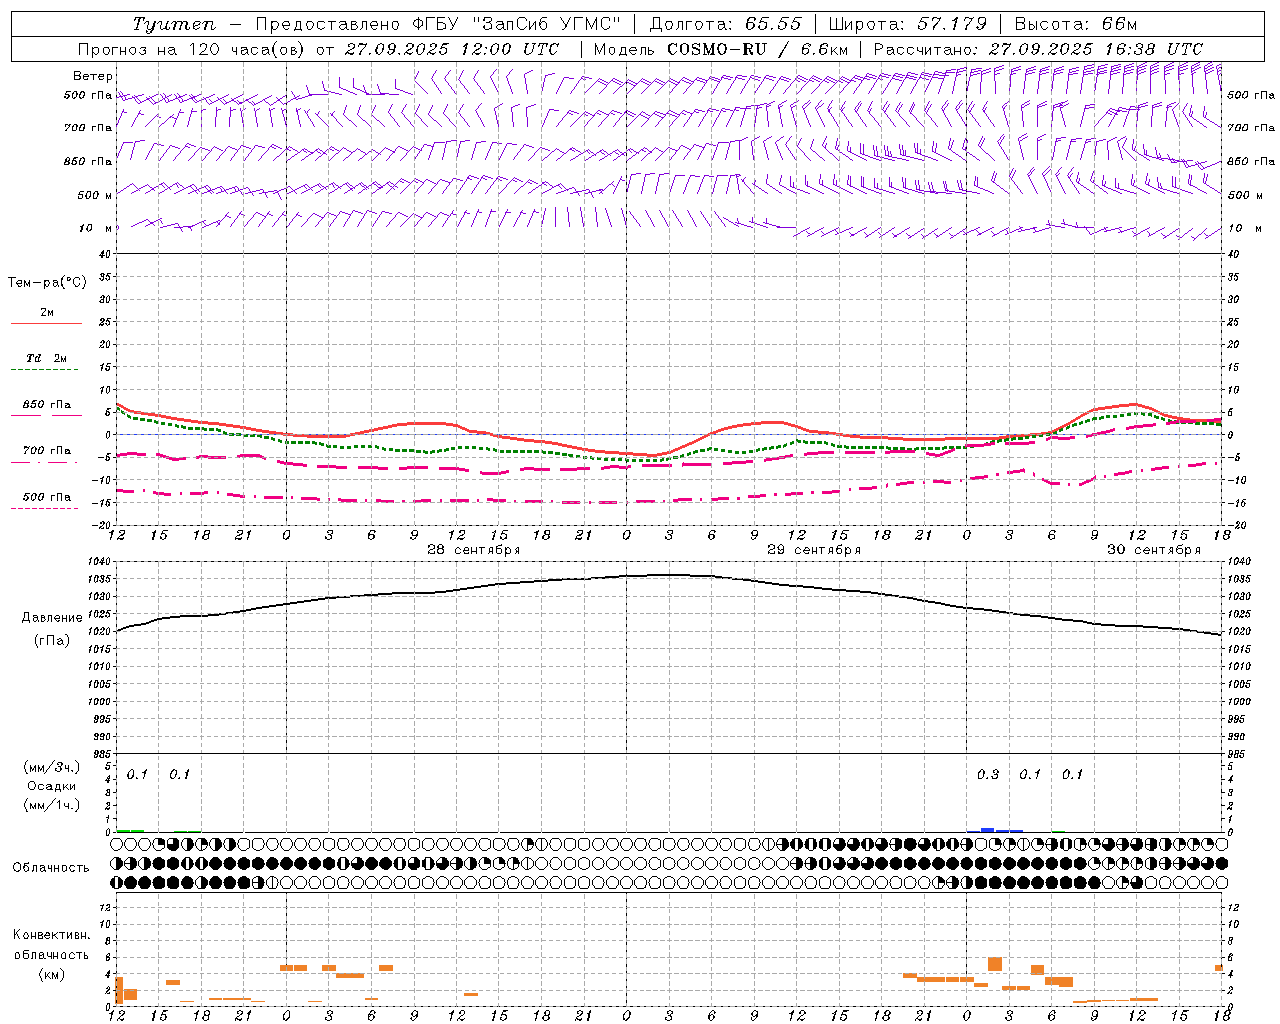Viewport: 1280px width, 1024px height.
Task: Click the 'Облачность' cloud cover row label
Action: click(x=51, y=868)
